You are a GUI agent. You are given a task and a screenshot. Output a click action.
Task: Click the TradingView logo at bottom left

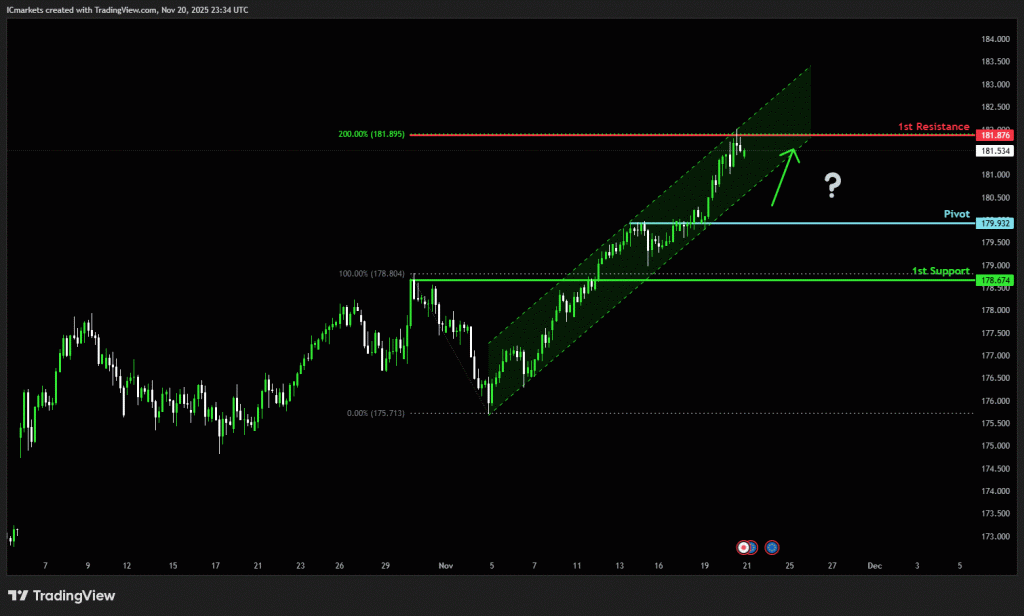(x=62, y=596)
